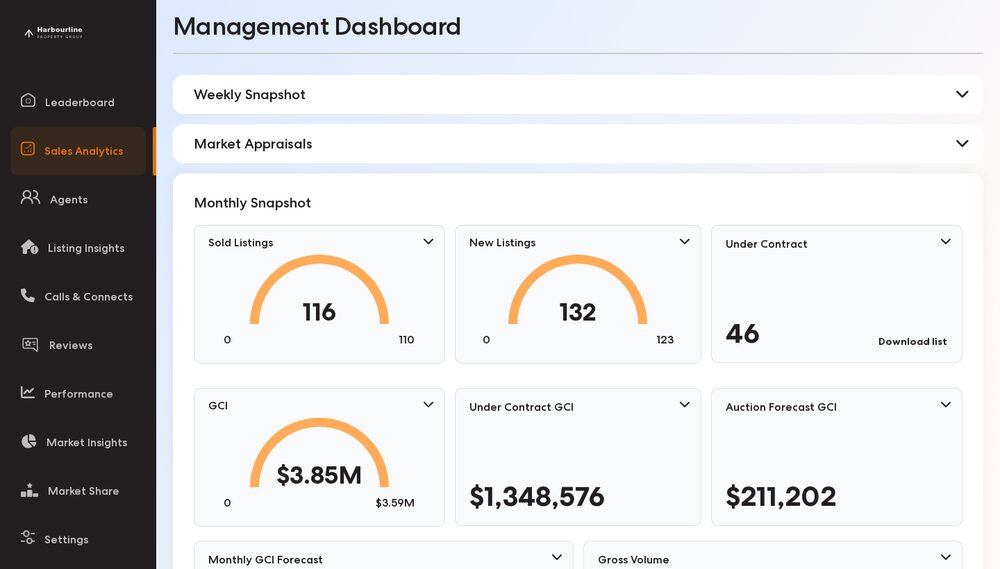The image size is (1000, 569).
Task: Click the Settings sliders icon
Action: point(27,537)
